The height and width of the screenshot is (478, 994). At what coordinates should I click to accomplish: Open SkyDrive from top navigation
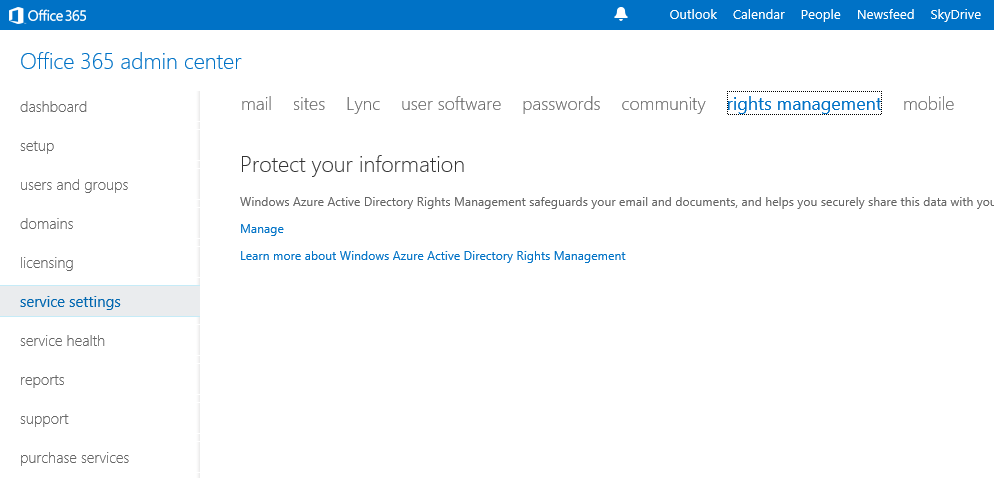point(955,15)
